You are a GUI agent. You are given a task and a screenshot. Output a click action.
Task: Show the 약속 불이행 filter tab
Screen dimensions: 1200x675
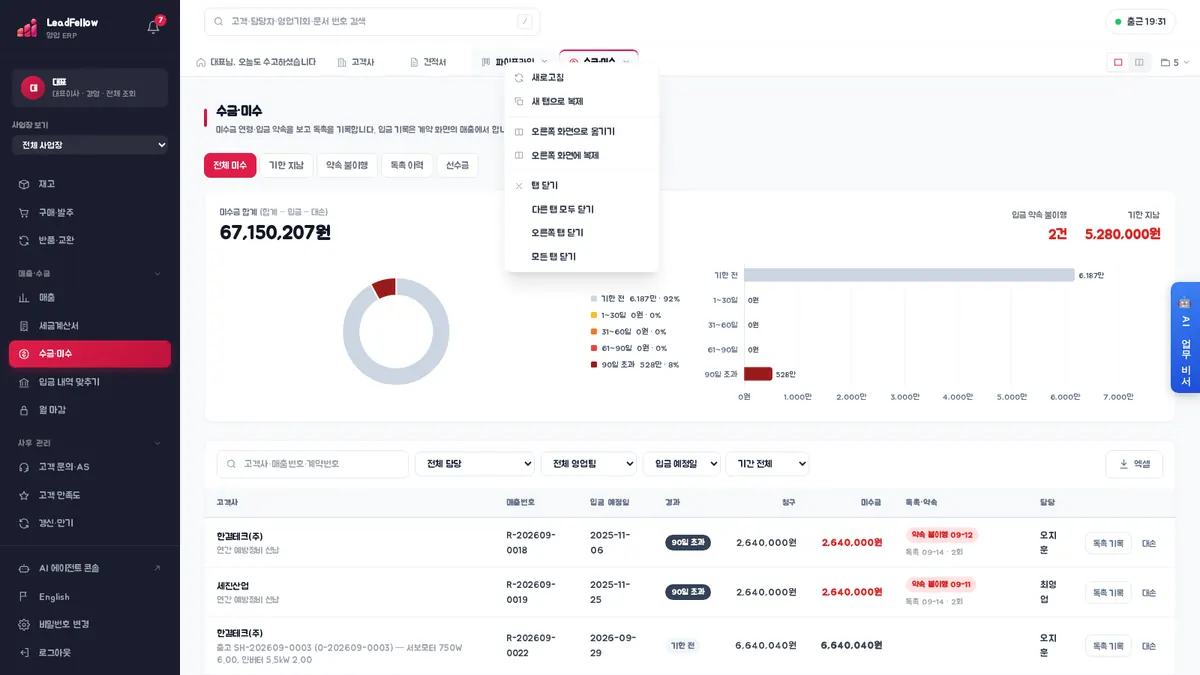[x=347, y=165]
